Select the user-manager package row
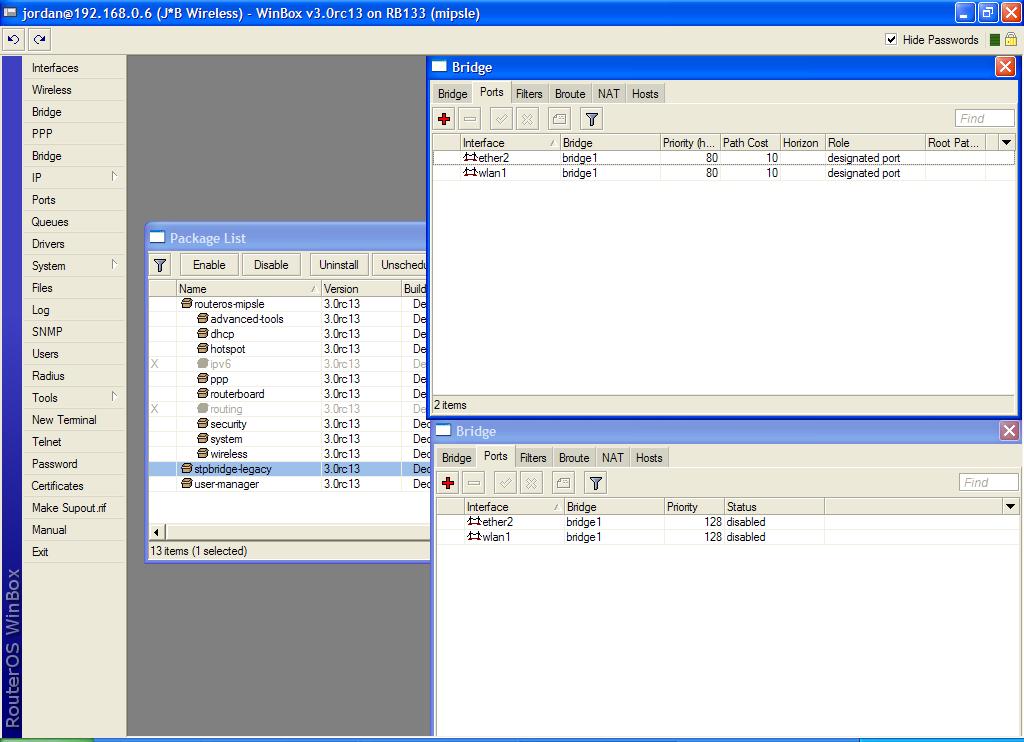1024x742 pixels. click(288, 484)
